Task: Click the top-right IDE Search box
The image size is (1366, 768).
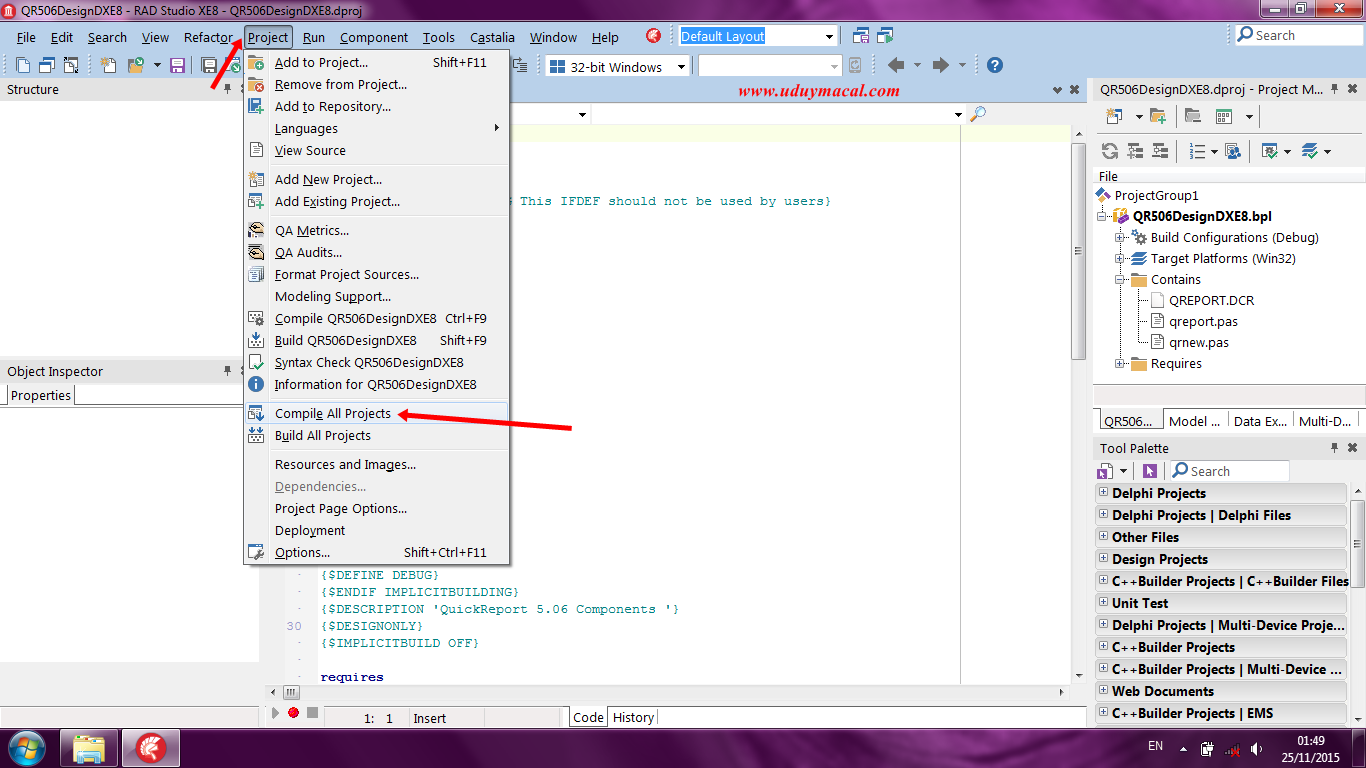Action: (x=1299, y=35)
